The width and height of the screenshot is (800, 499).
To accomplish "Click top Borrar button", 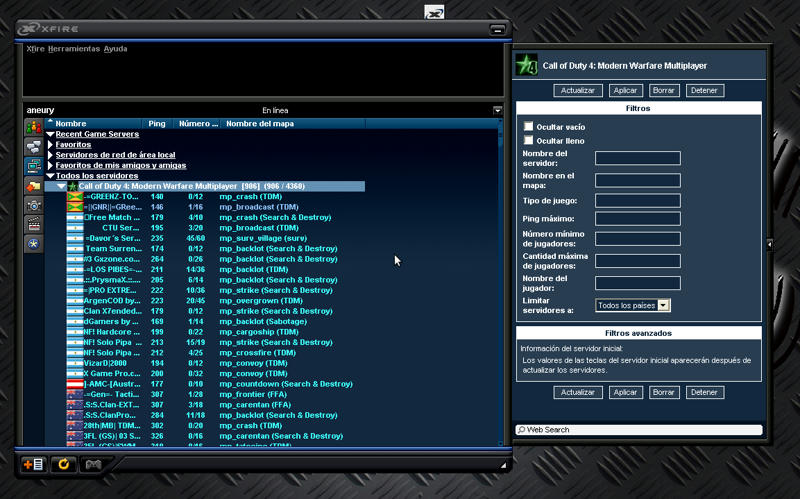I will tap(664, 90).
